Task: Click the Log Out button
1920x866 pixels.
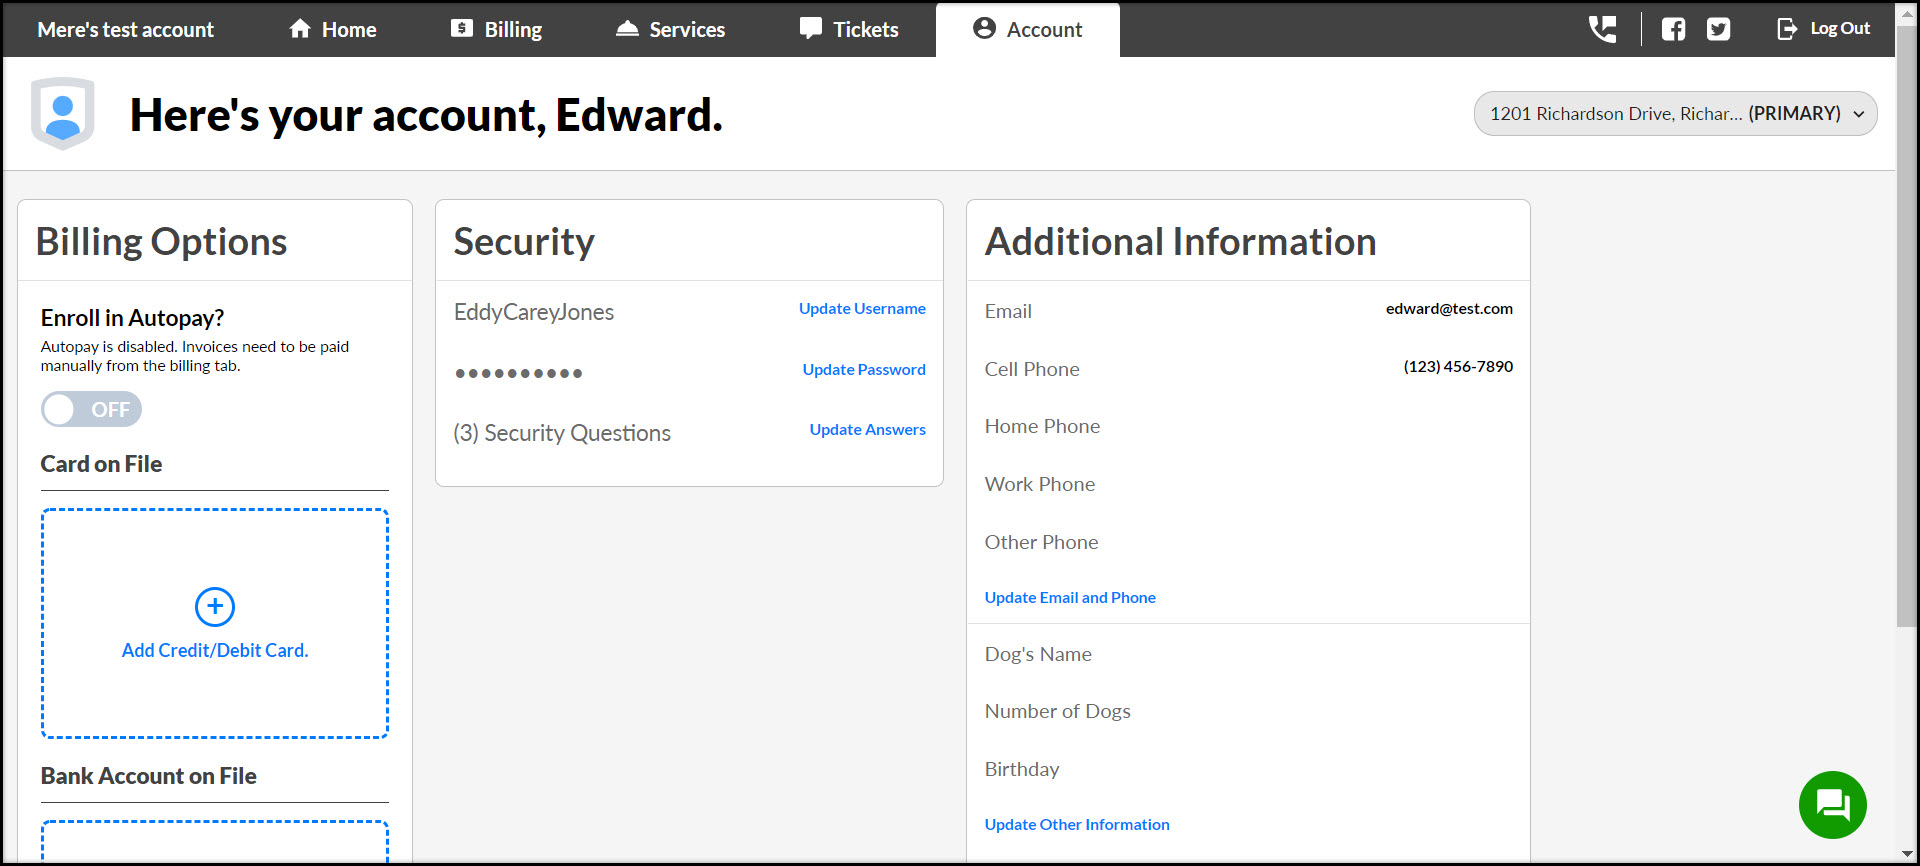Action: (x=1823, y=29)
